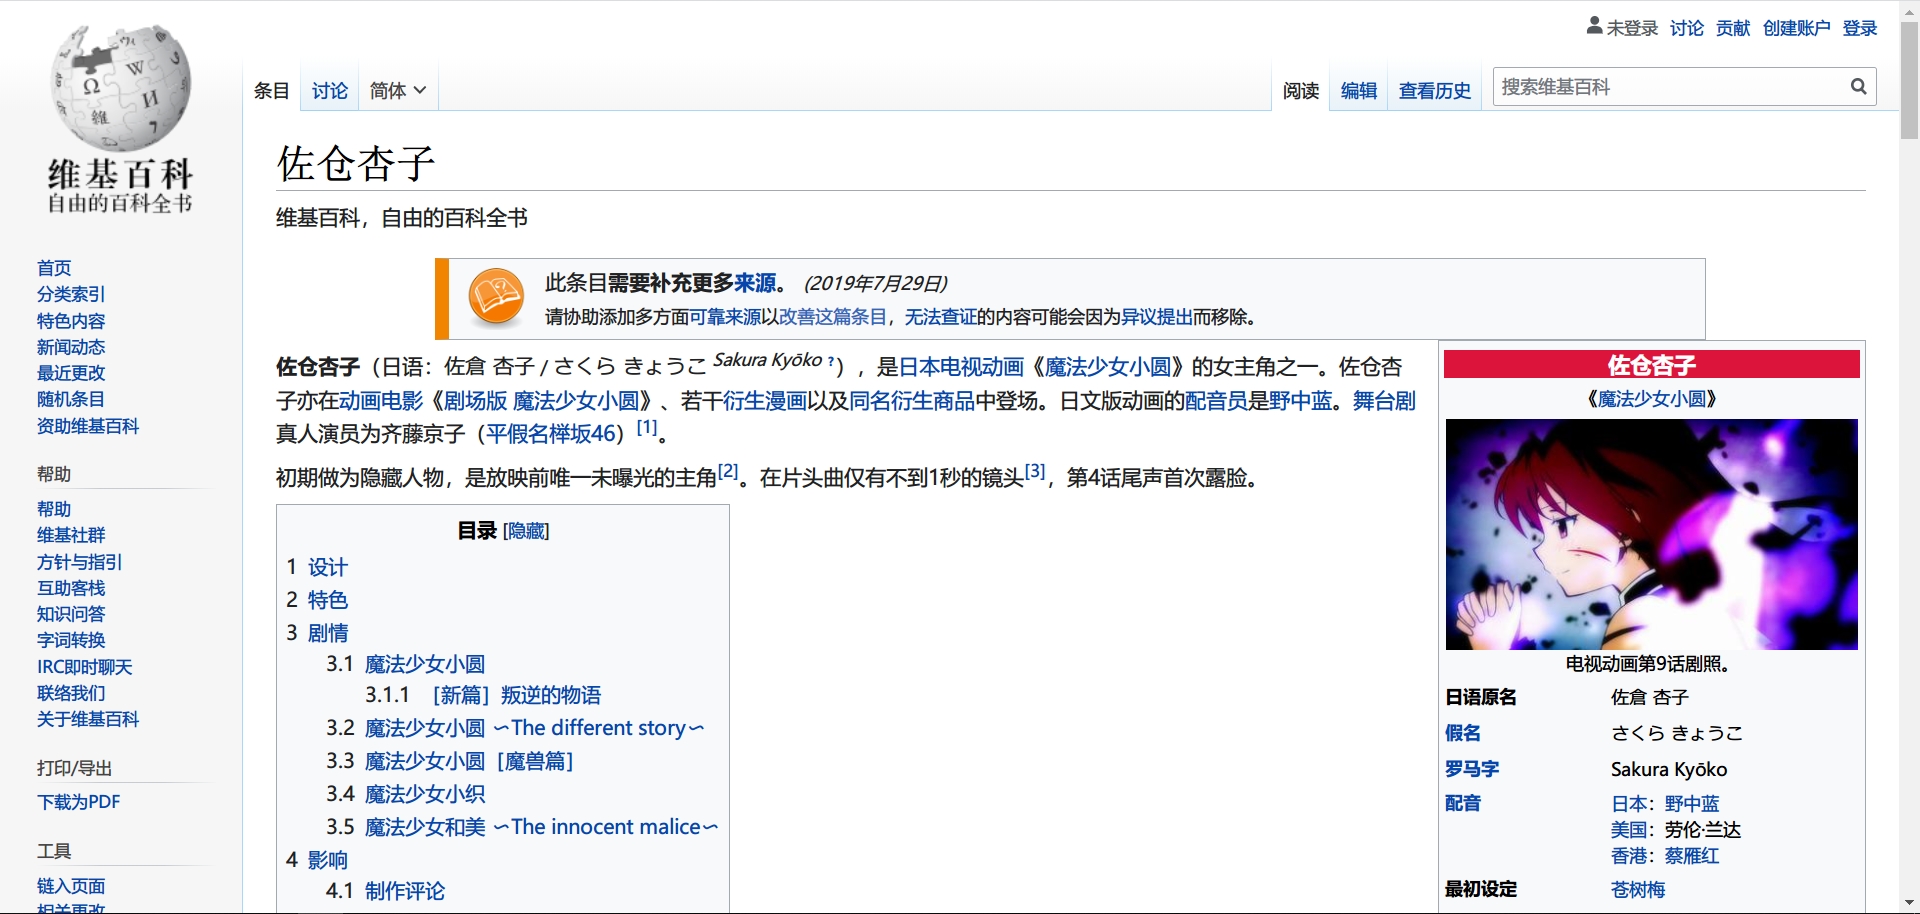
Task: Open the 佐仓杏子 infobox image
Action: [x=1651, y=534]
